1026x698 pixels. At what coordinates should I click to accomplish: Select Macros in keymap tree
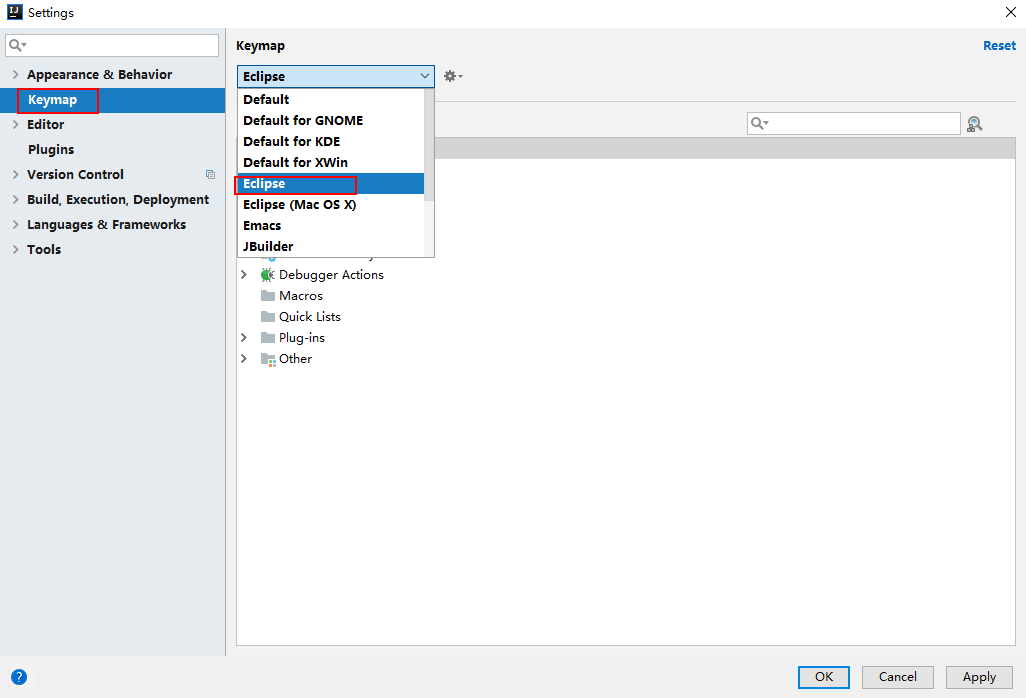[301, 296]
